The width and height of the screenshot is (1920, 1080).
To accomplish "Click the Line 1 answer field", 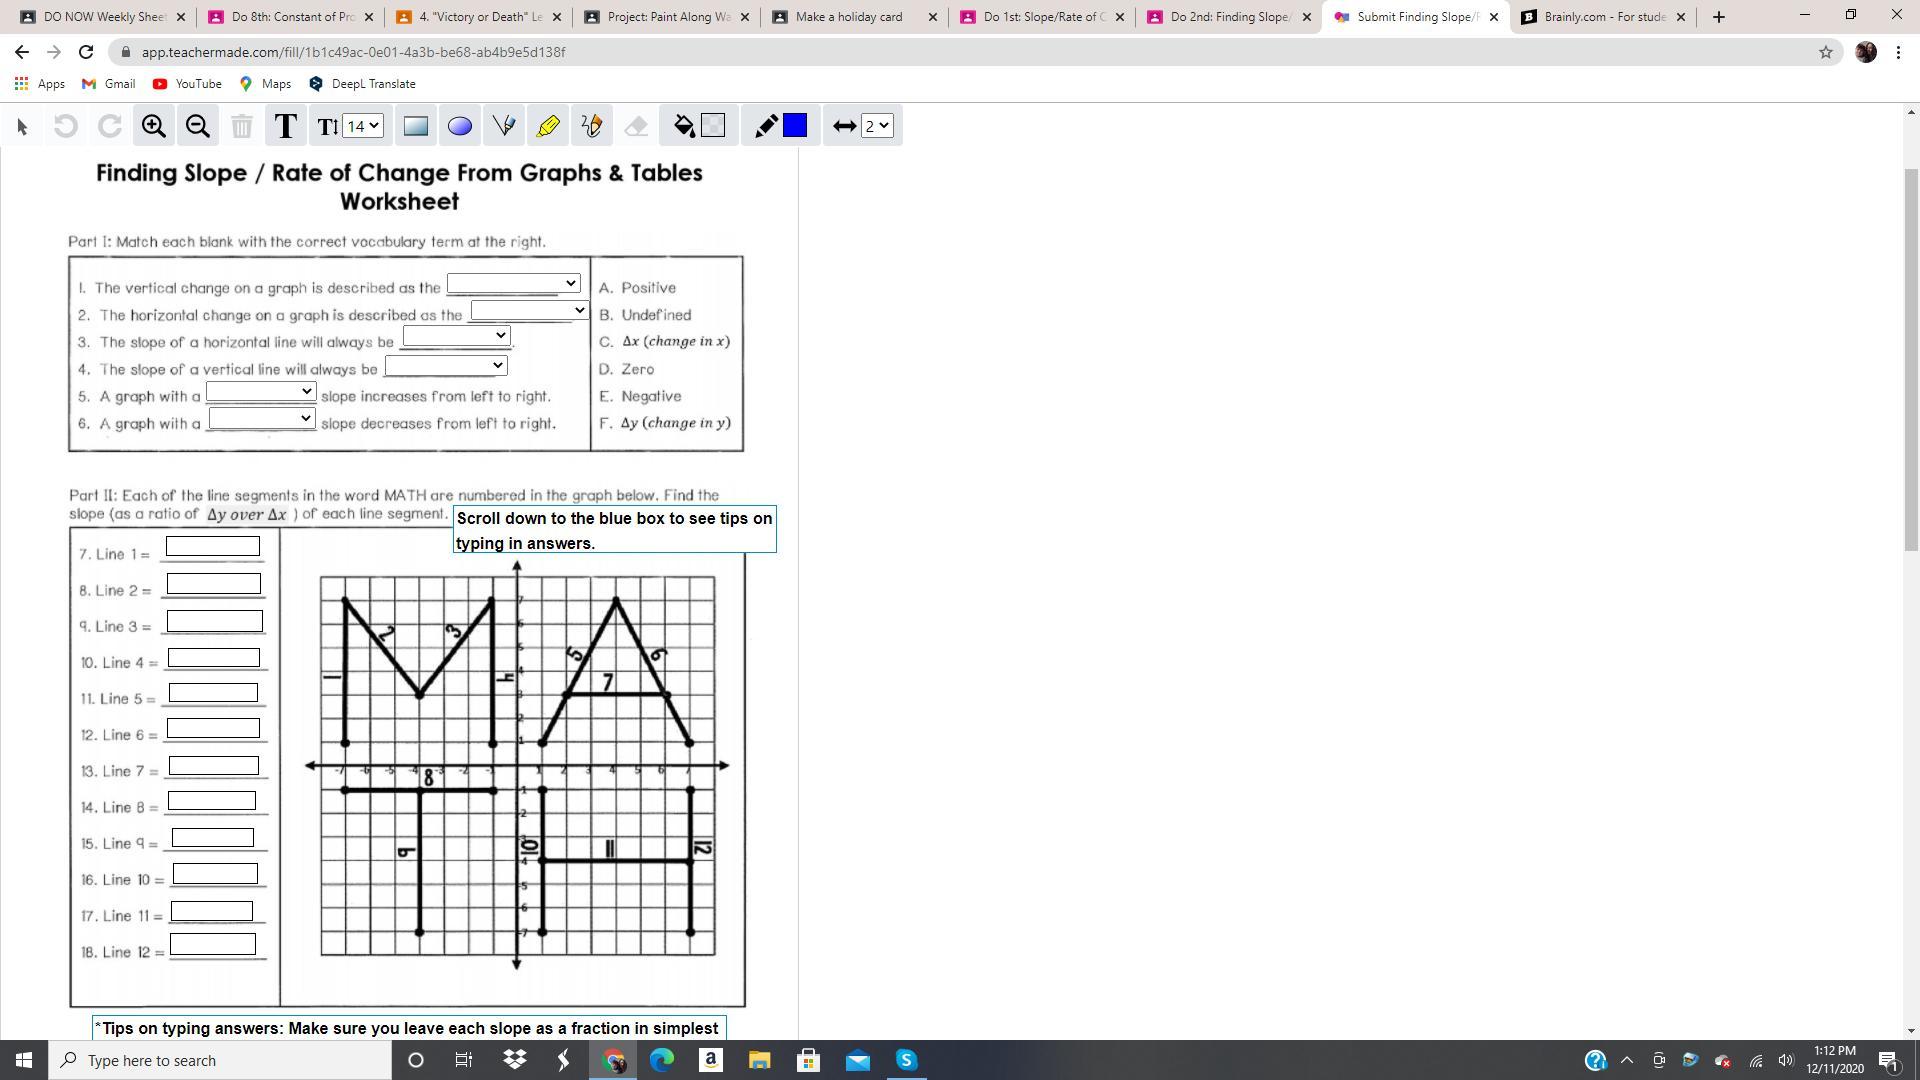I will coord(212,546).
